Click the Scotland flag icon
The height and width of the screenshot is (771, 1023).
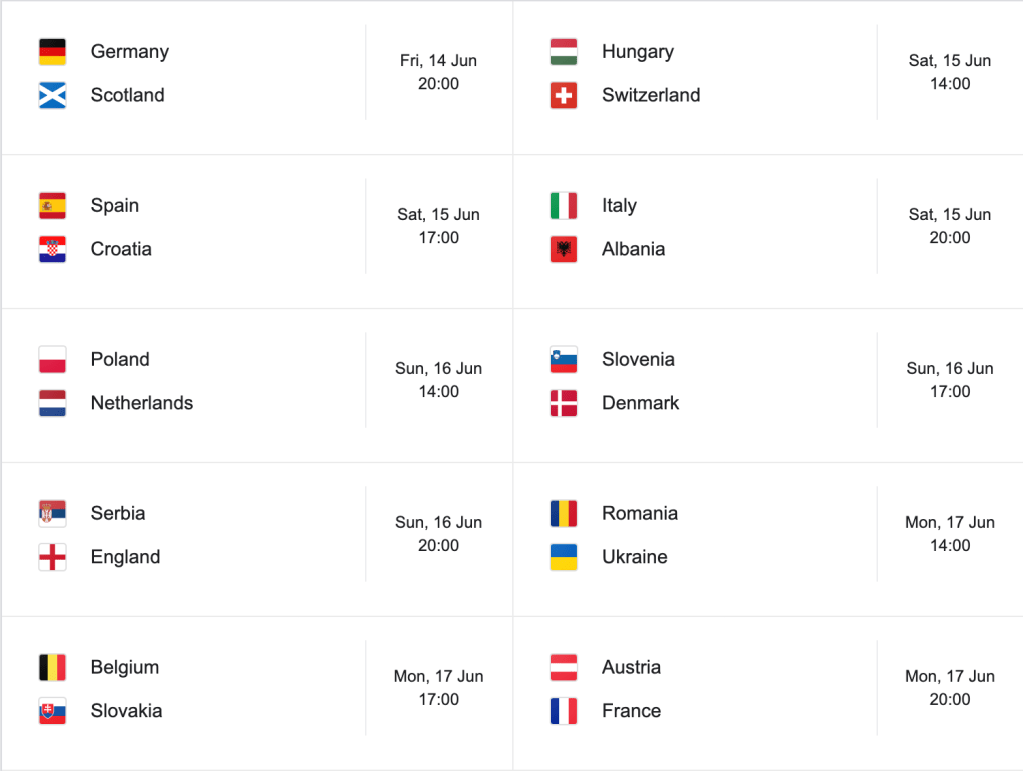[x=52, y=96]
